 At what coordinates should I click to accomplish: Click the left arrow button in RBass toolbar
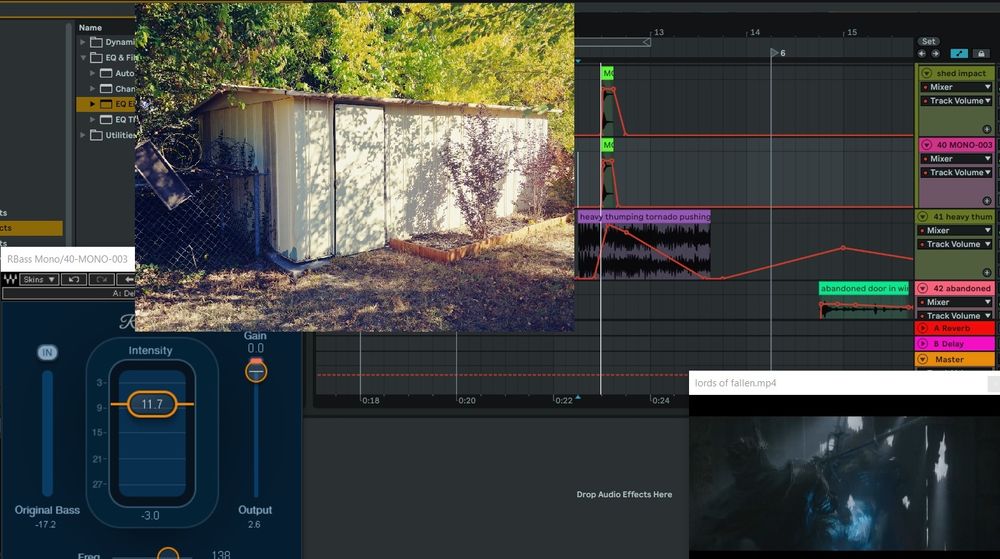[x=126, y=279]
